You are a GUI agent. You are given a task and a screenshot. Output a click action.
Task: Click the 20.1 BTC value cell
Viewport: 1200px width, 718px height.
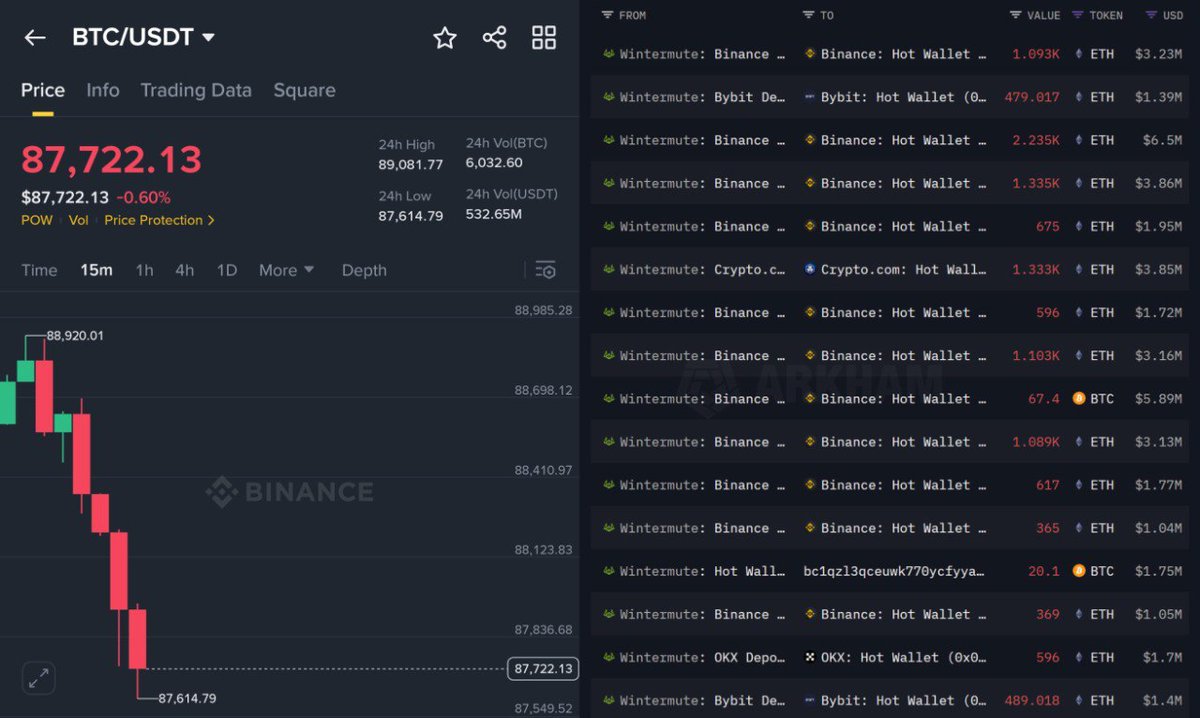click(1043, 571)
